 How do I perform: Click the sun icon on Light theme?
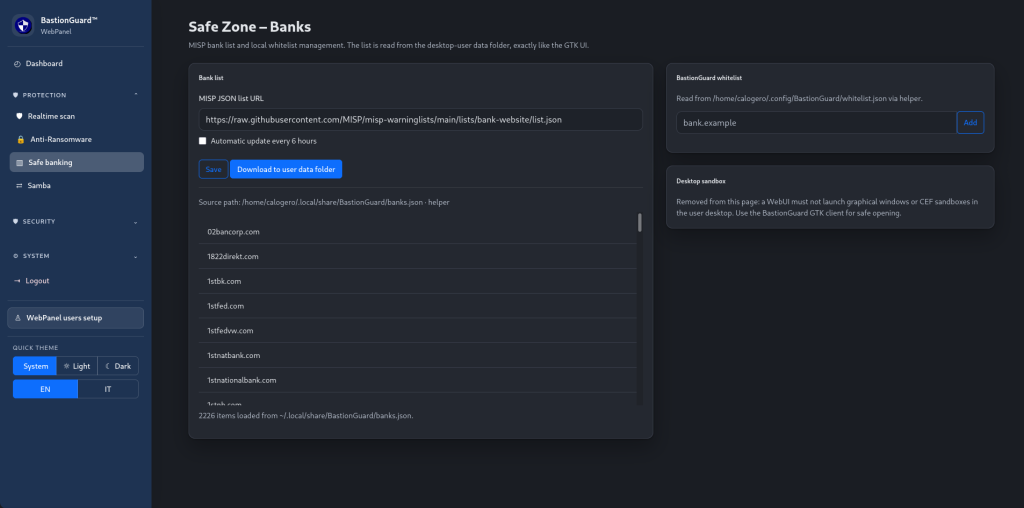click(66, 366)
